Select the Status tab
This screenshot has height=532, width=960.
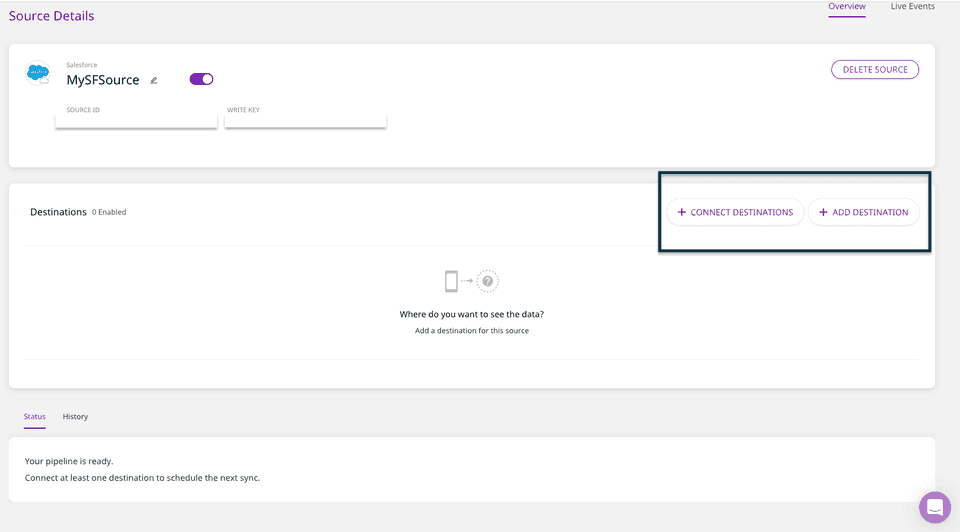tap(35, 416)
